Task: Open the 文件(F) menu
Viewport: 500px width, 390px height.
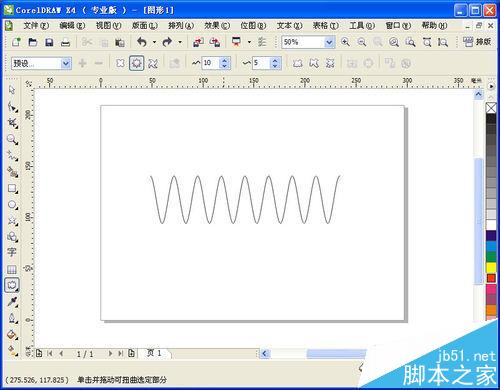Action: (36, 25)
